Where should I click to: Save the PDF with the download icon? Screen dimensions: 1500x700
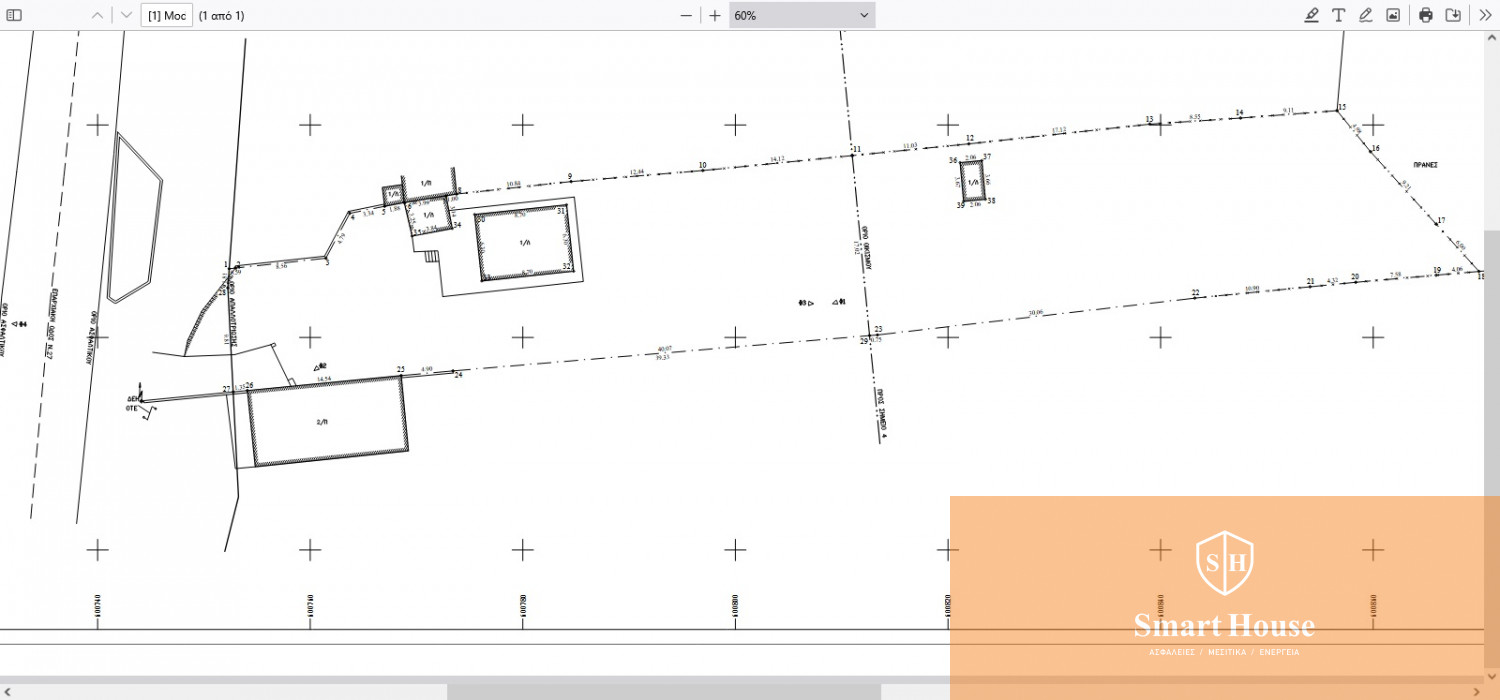click(1454, 15)
